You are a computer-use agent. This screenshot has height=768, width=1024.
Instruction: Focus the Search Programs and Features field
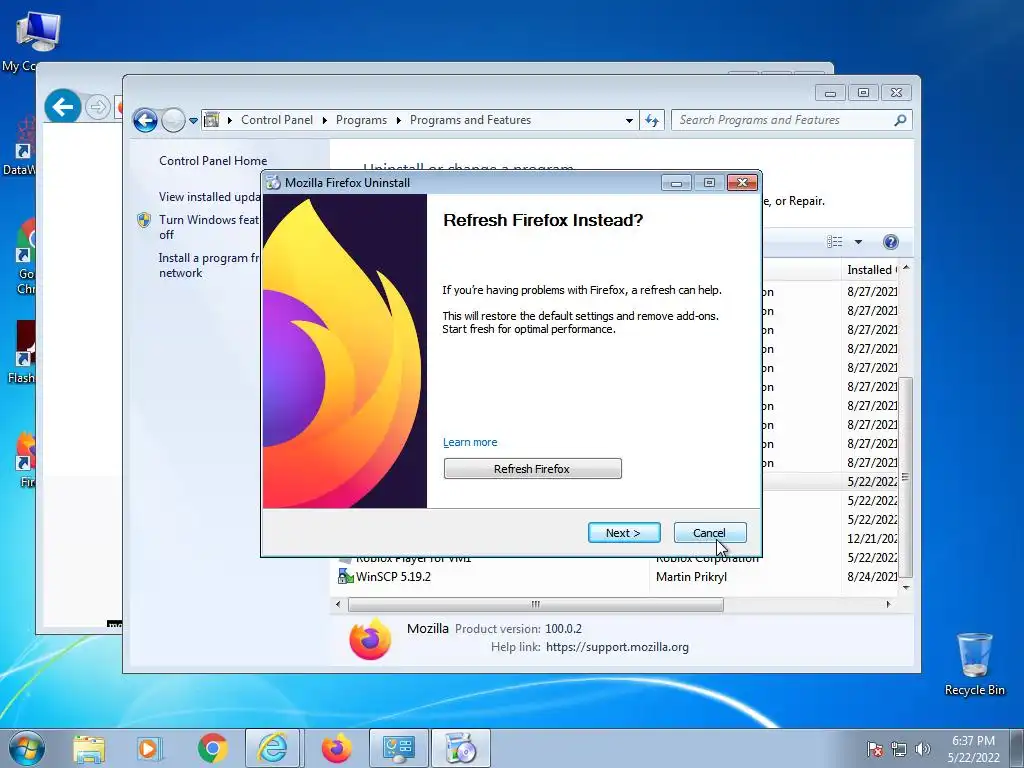point(784,120)
